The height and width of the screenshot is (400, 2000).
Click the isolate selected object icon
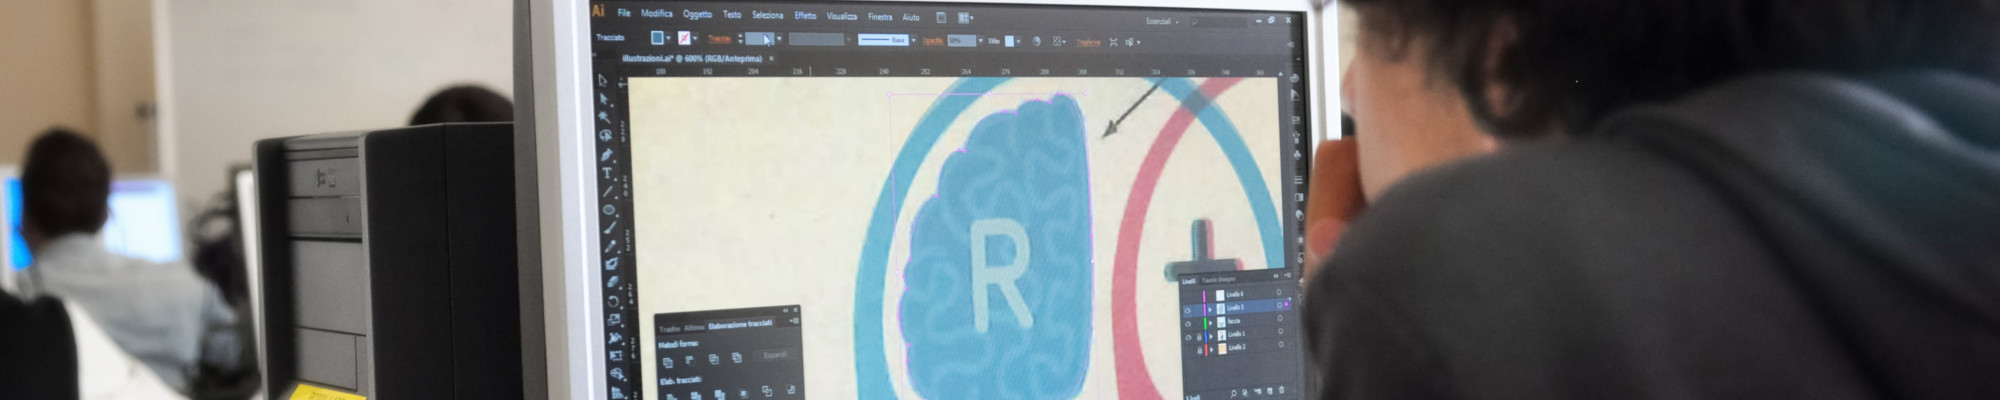[x=1113, y=42]
